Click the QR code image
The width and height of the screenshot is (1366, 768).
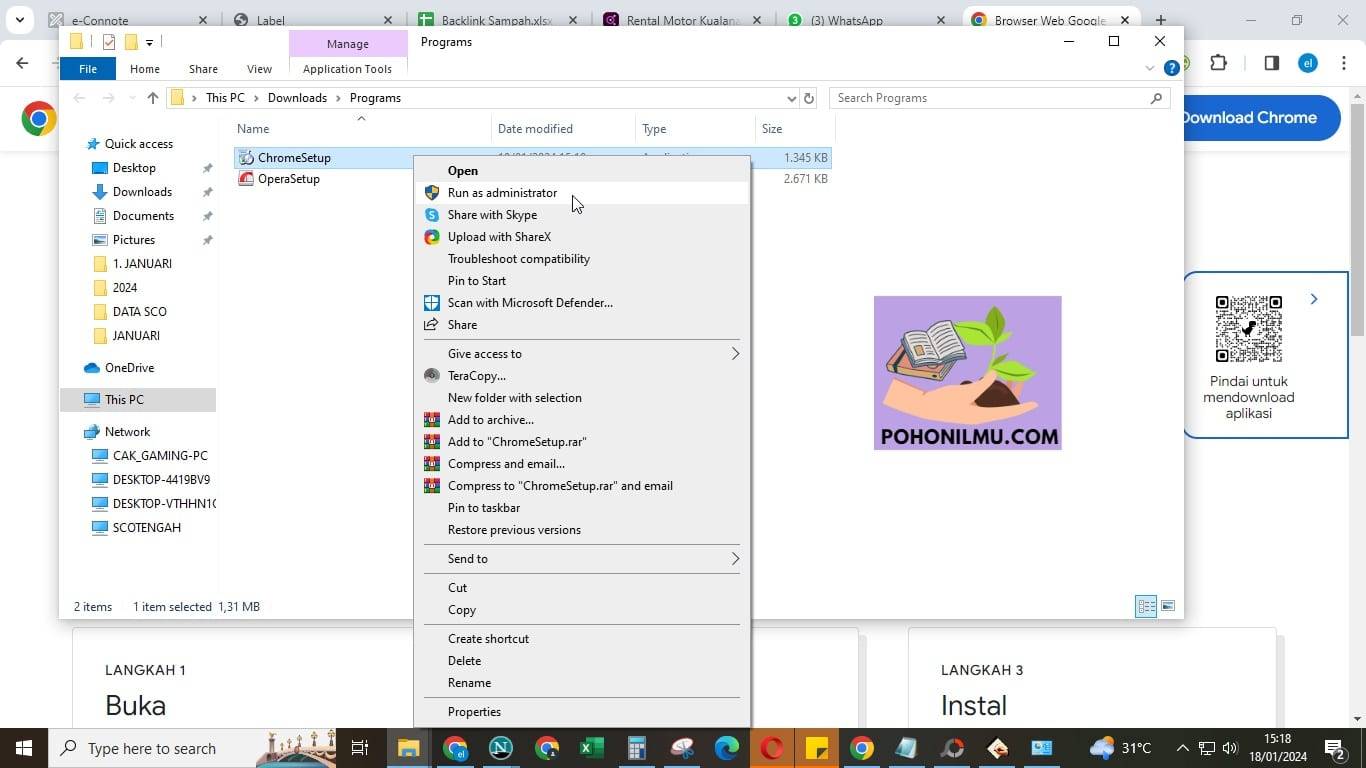(1249, 329)
